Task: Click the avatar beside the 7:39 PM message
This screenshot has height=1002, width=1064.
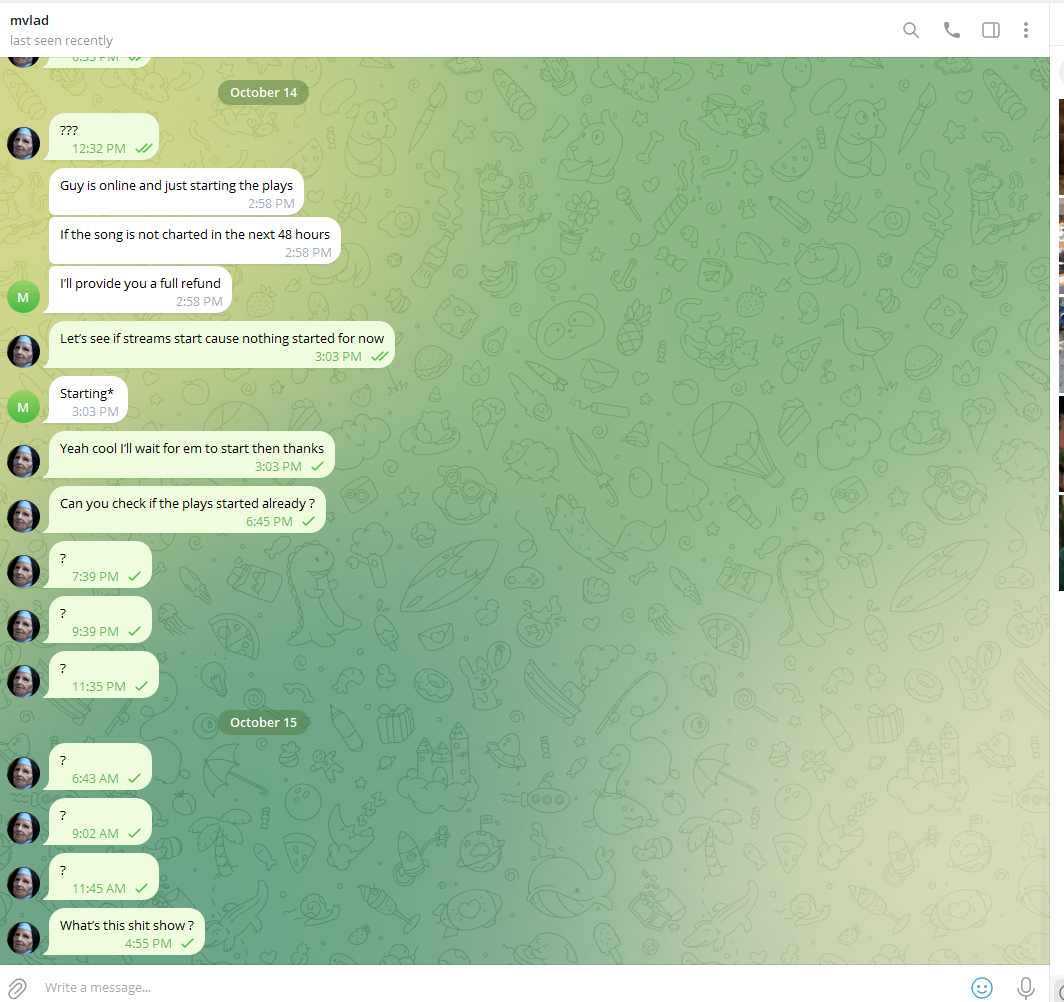Action: (x=23, y=571)
